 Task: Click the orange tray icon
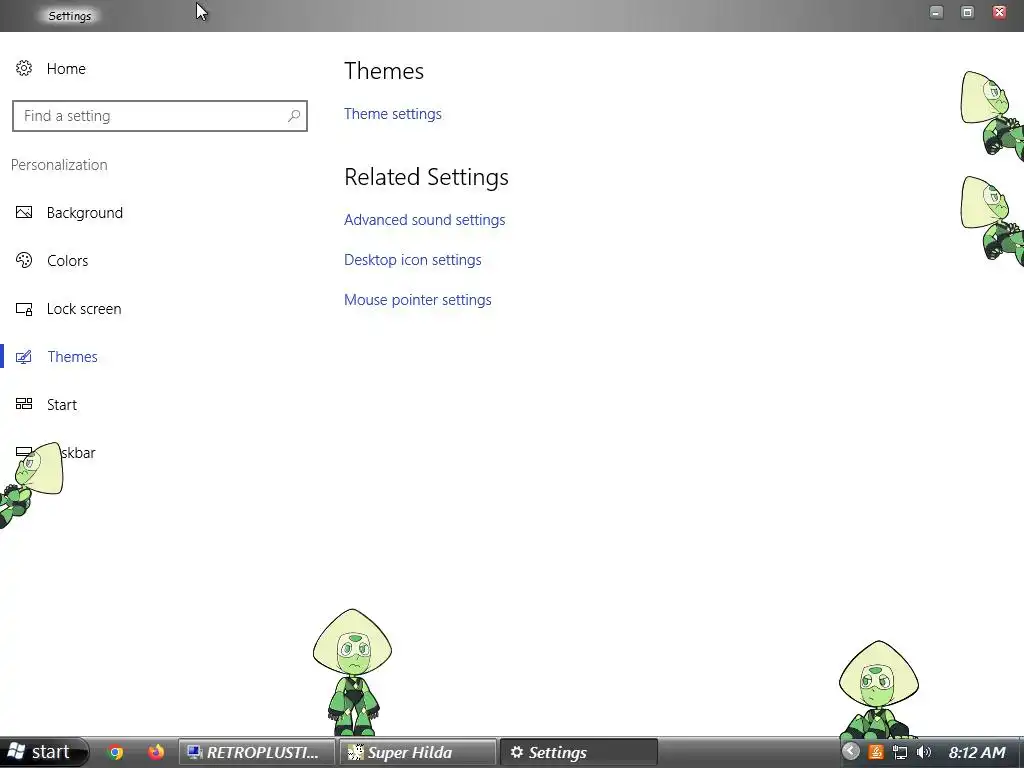tap(876, 752)
